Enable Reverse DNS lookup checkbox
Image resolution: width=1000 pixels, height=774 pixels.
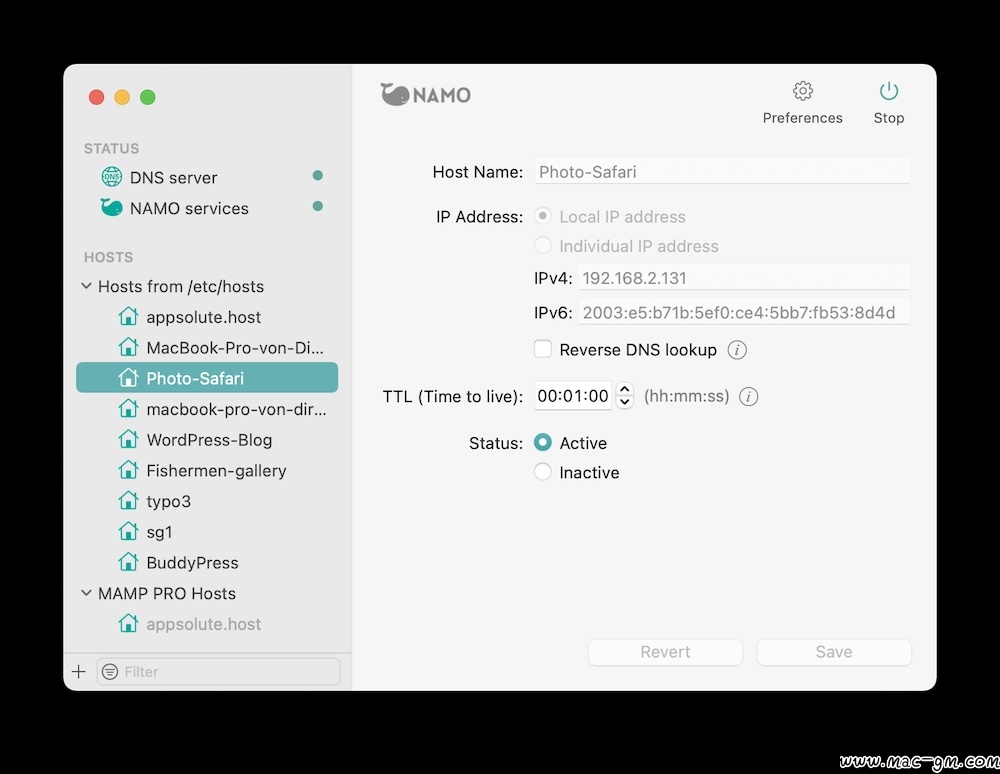coord(543,349)
